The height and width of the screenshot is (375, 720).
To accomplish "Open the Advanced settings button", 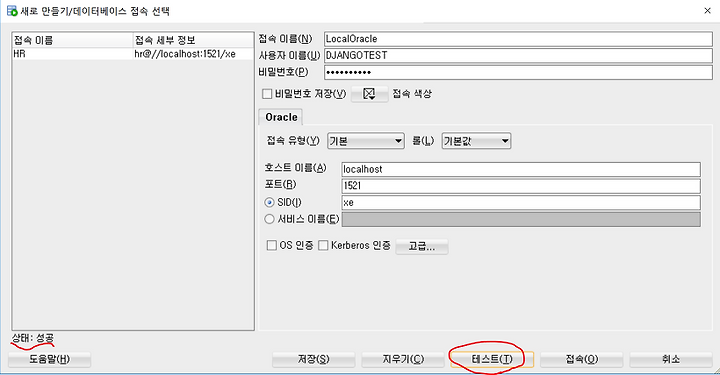I will 422,246.
